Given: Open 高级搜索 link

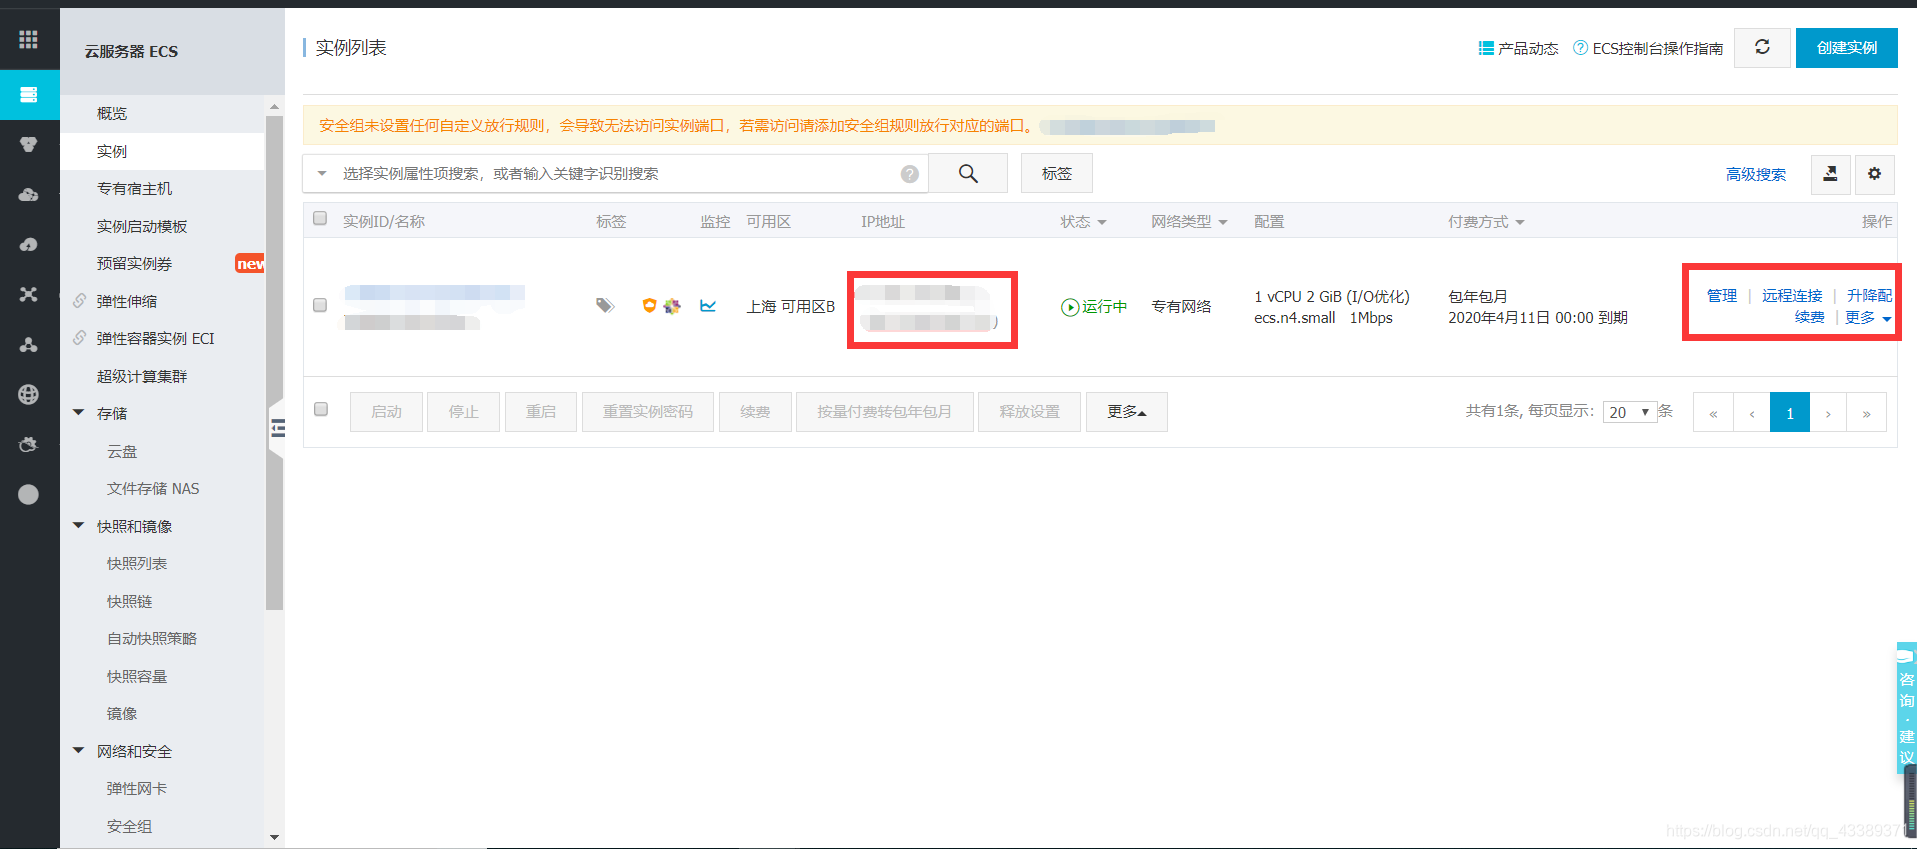Looking at the screenshot, I should click(1755, 174).
